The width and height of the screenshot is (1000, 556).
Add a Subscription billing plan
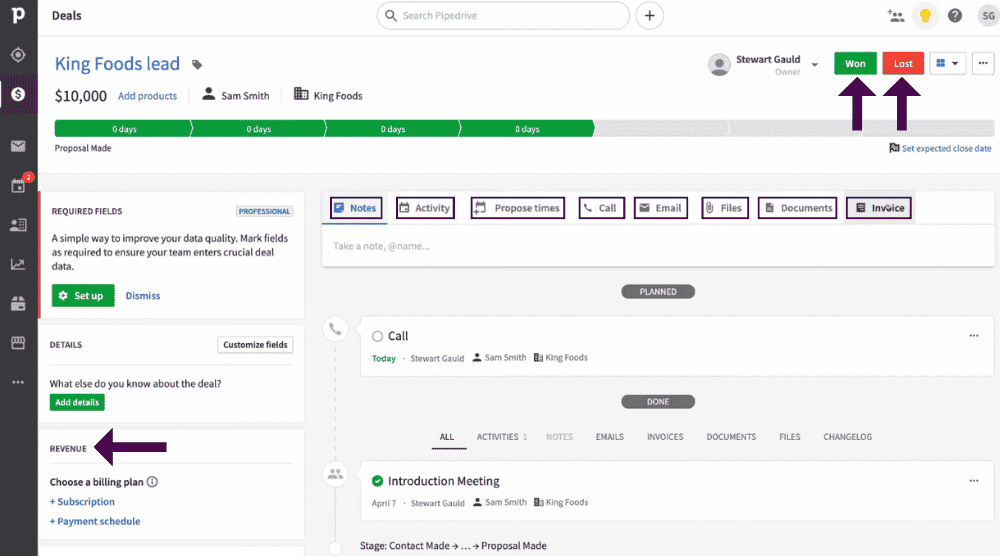(x=82, y=502)
